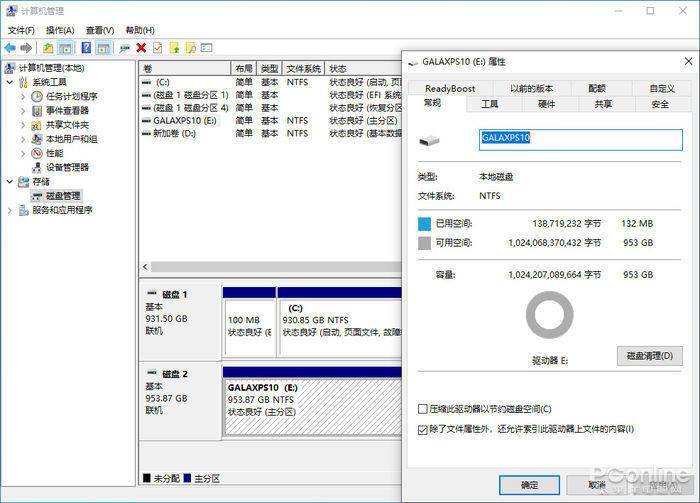Click the forward arrow toolbar icon
This screenshot has width=700, height=503.
[x=26, y=48]
